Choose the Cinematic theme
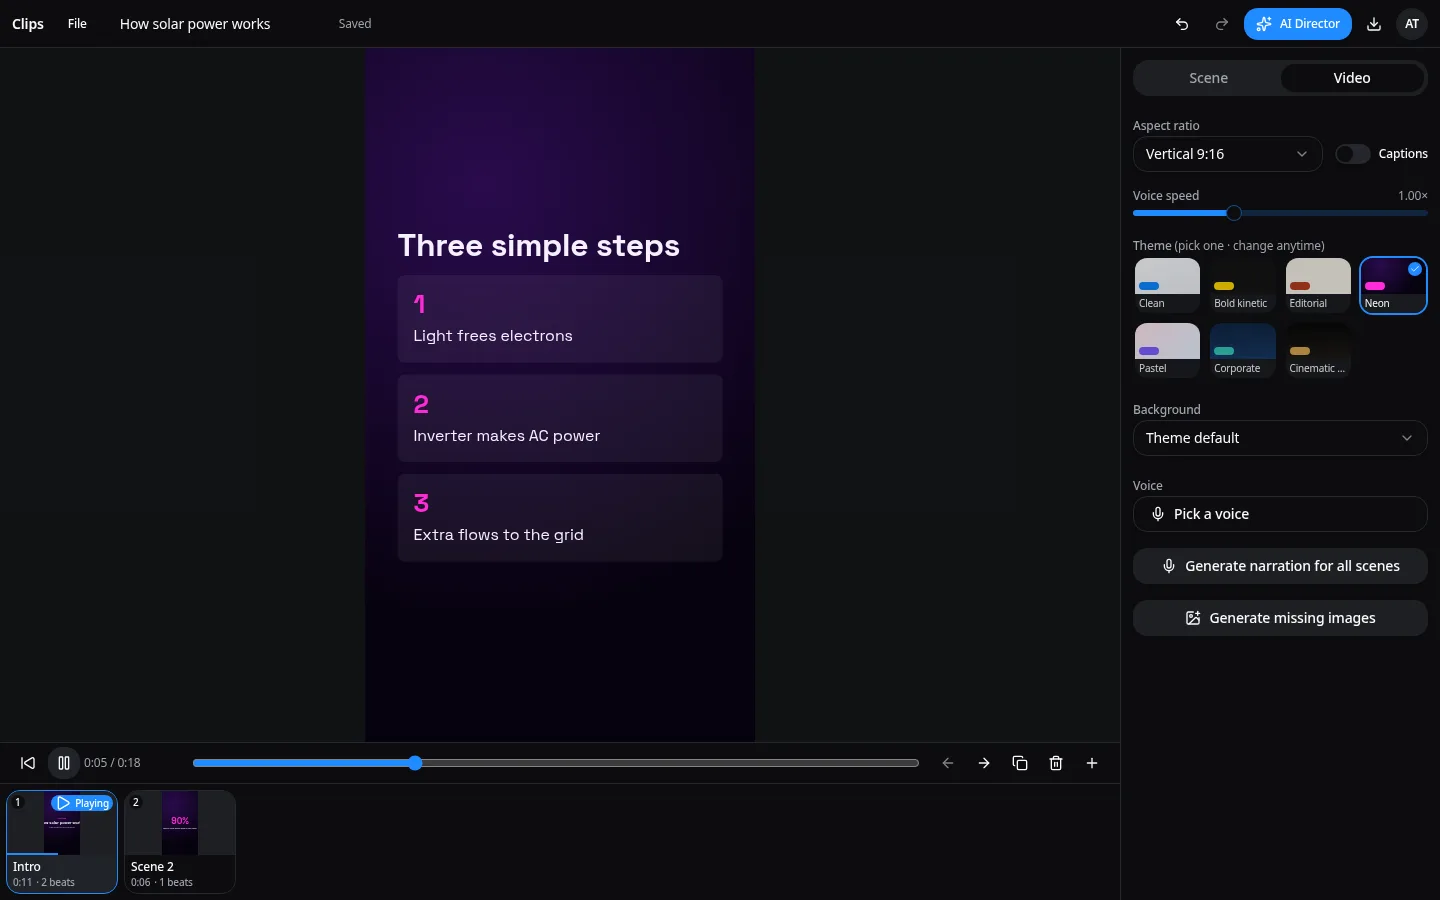This screenshot has width=1440, height=900. (1318, 350)
